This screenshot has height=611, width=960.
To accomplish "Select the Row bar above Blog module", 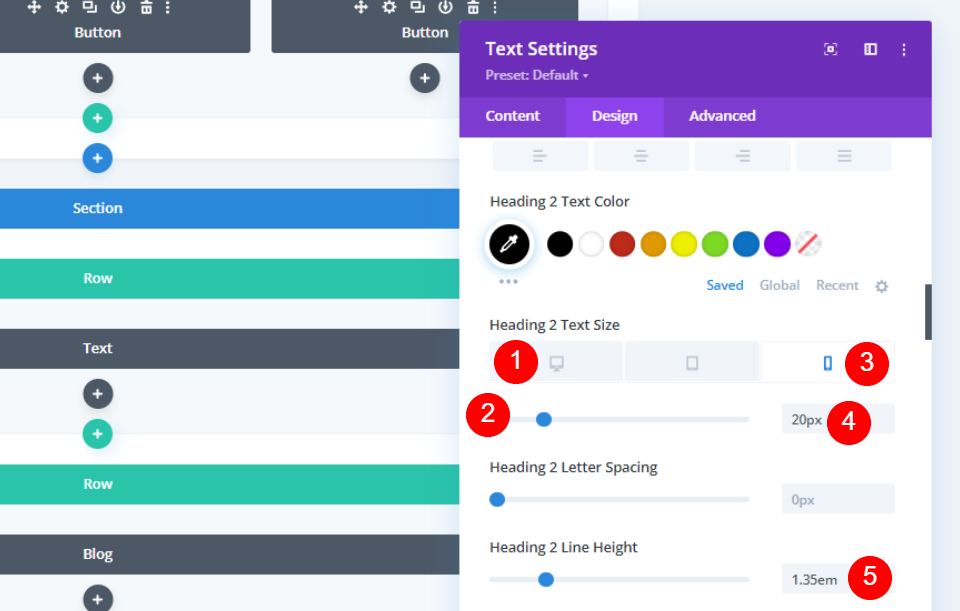I will [x=230, y=484].
